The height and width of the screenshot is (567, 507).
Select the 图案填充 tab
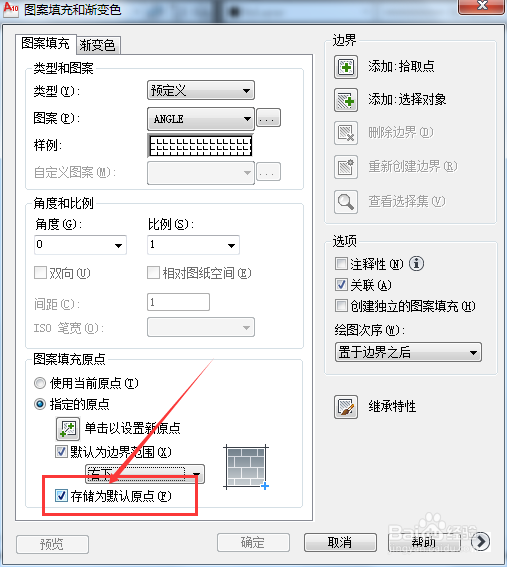46,44
